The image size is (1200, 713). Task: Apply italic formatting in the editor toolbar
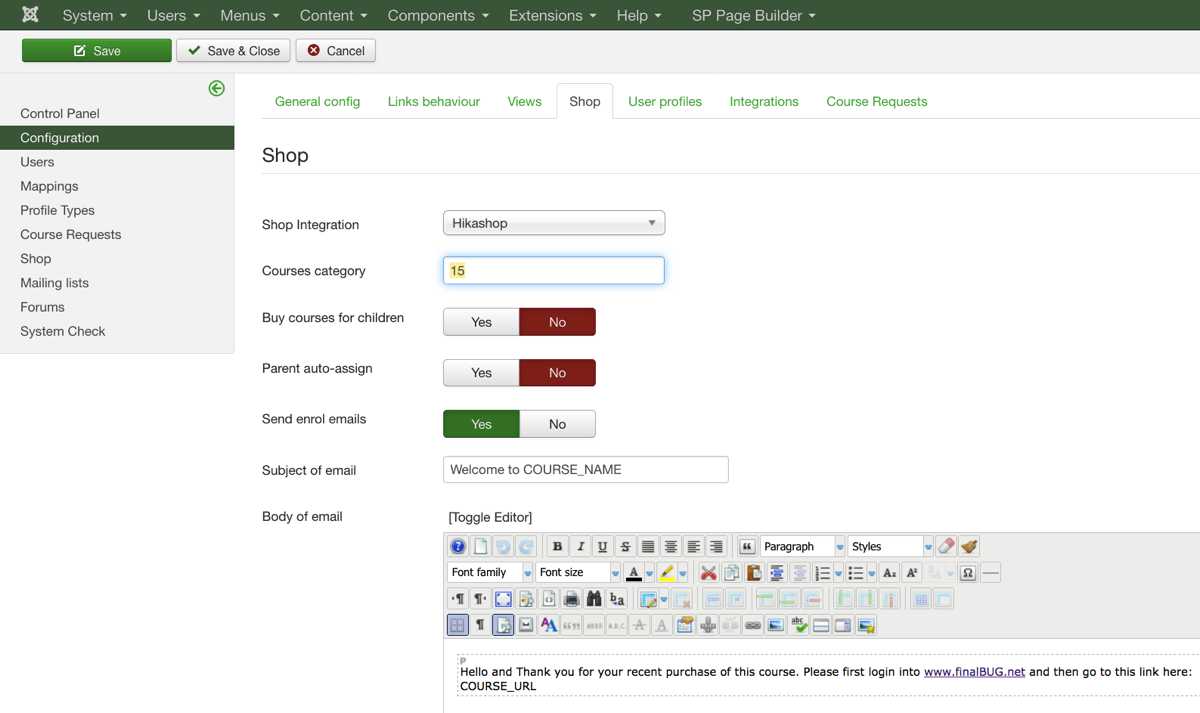click(x=580, y=547)
